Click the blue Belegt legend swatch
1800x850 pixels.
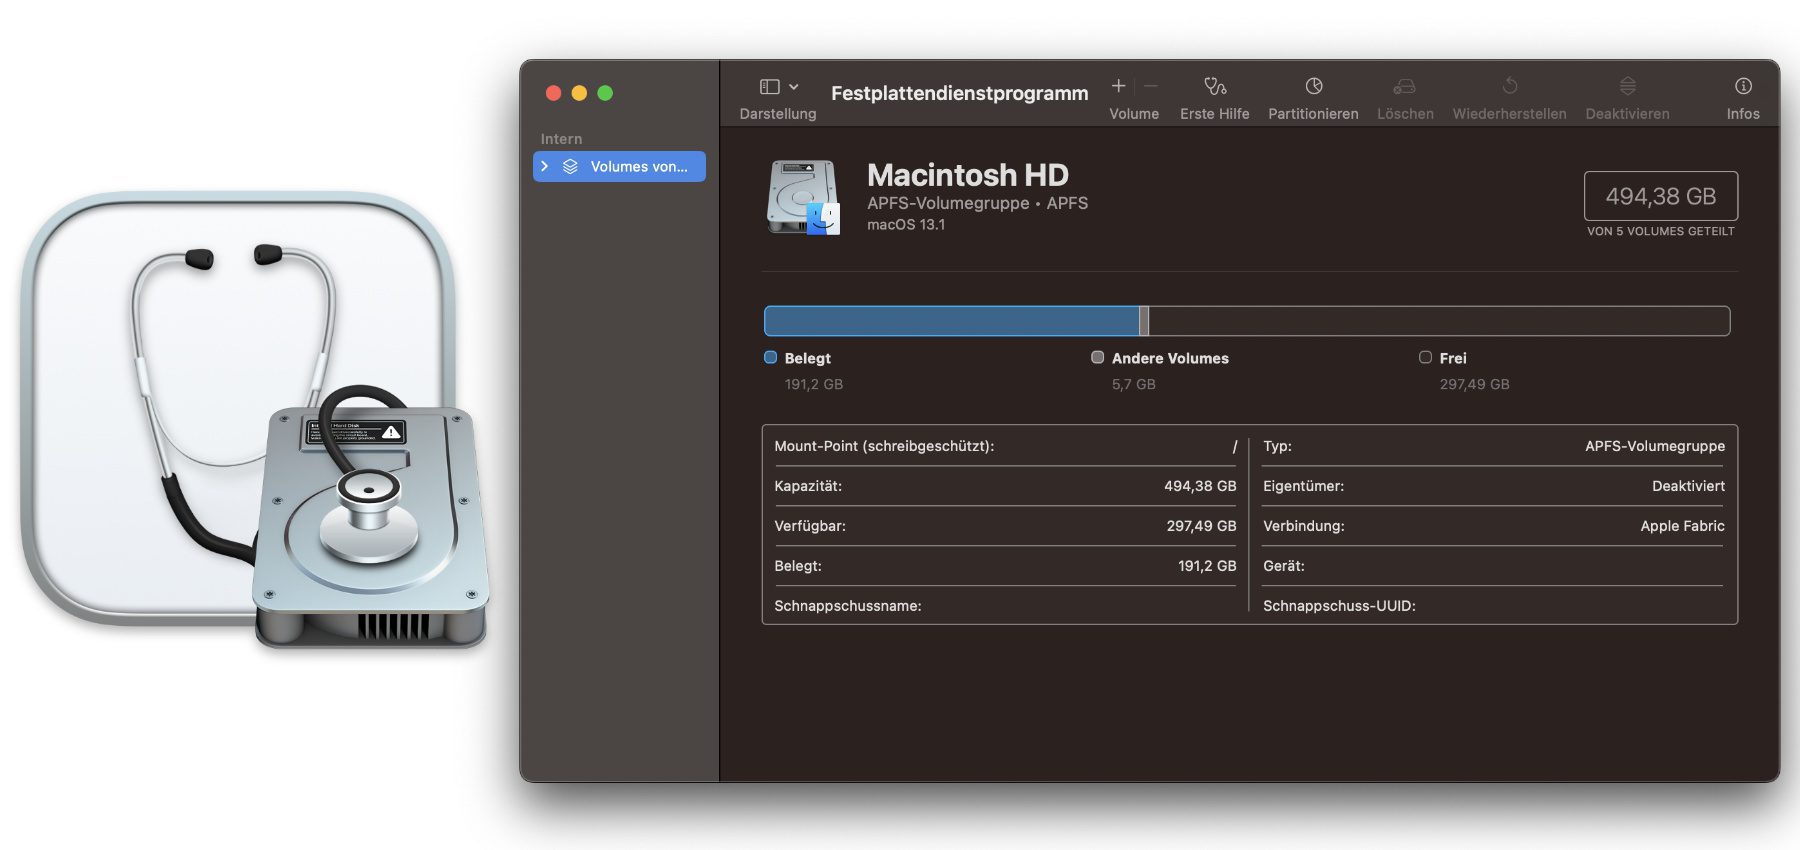770,358
